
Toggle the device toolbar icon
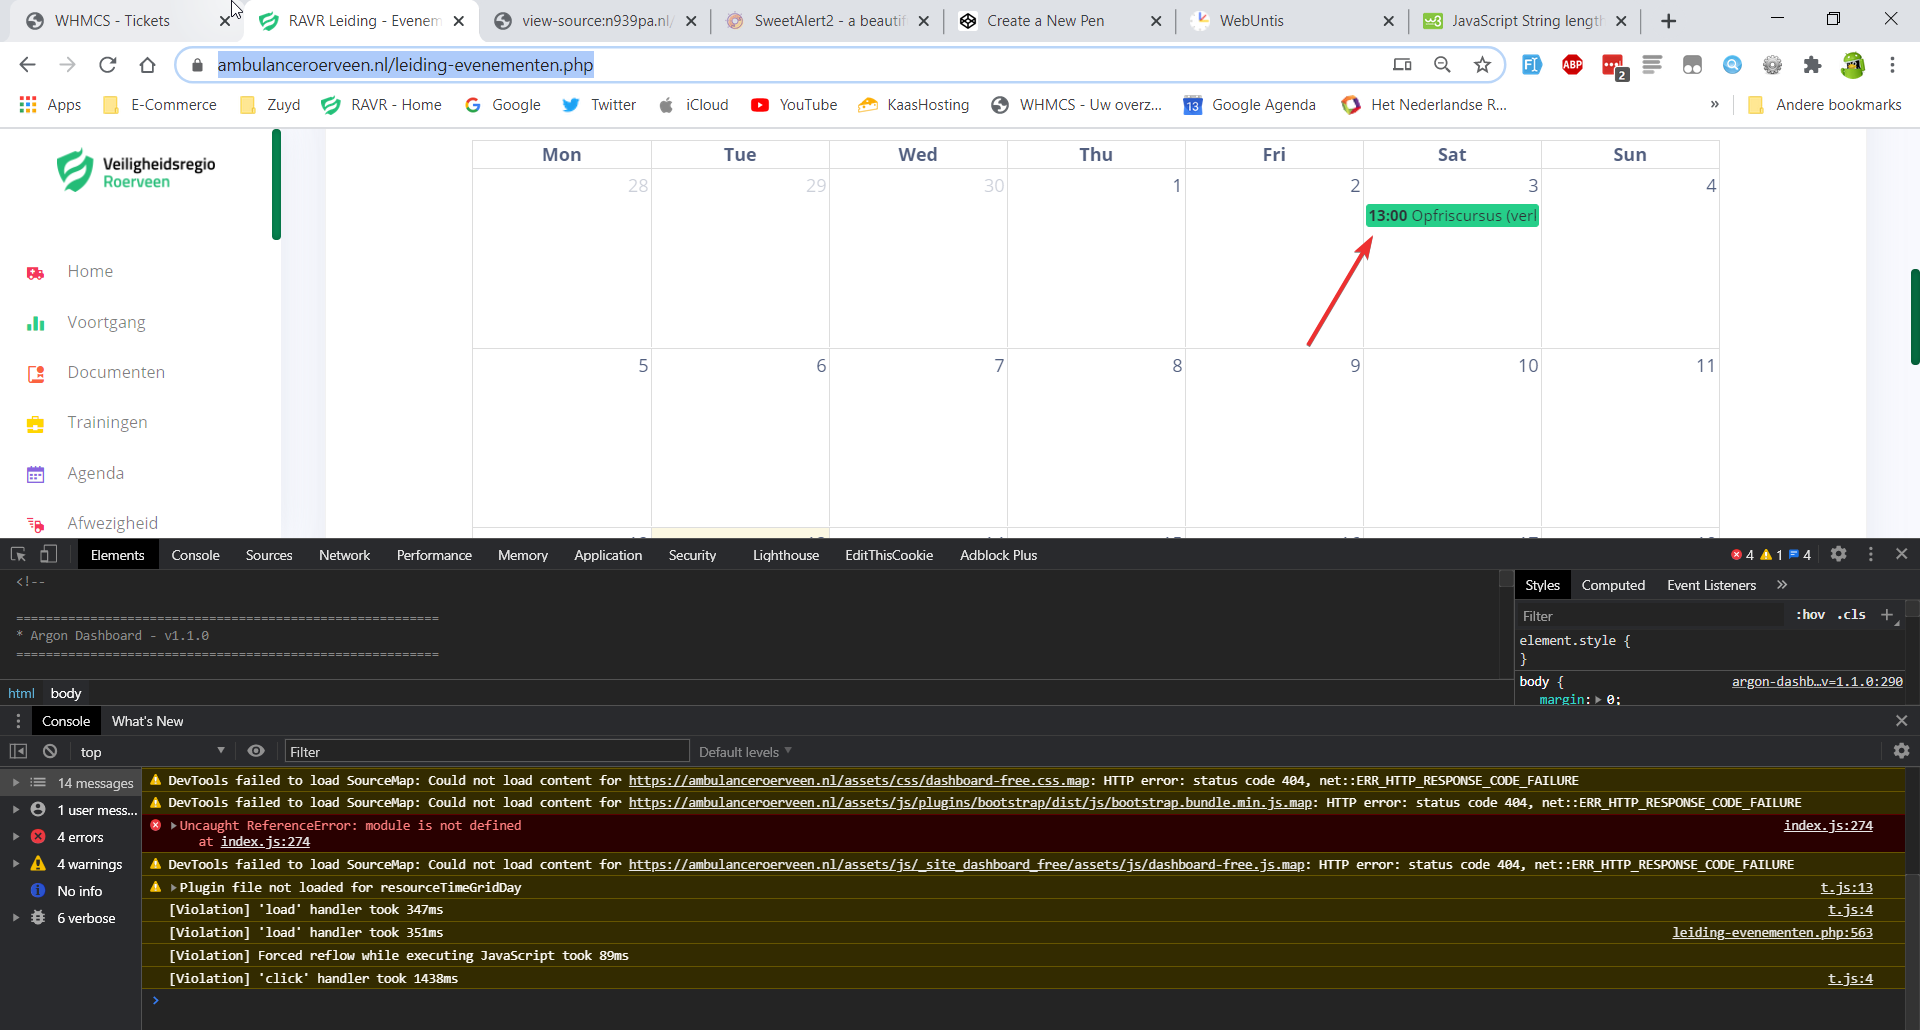click(x=48, y=555)
